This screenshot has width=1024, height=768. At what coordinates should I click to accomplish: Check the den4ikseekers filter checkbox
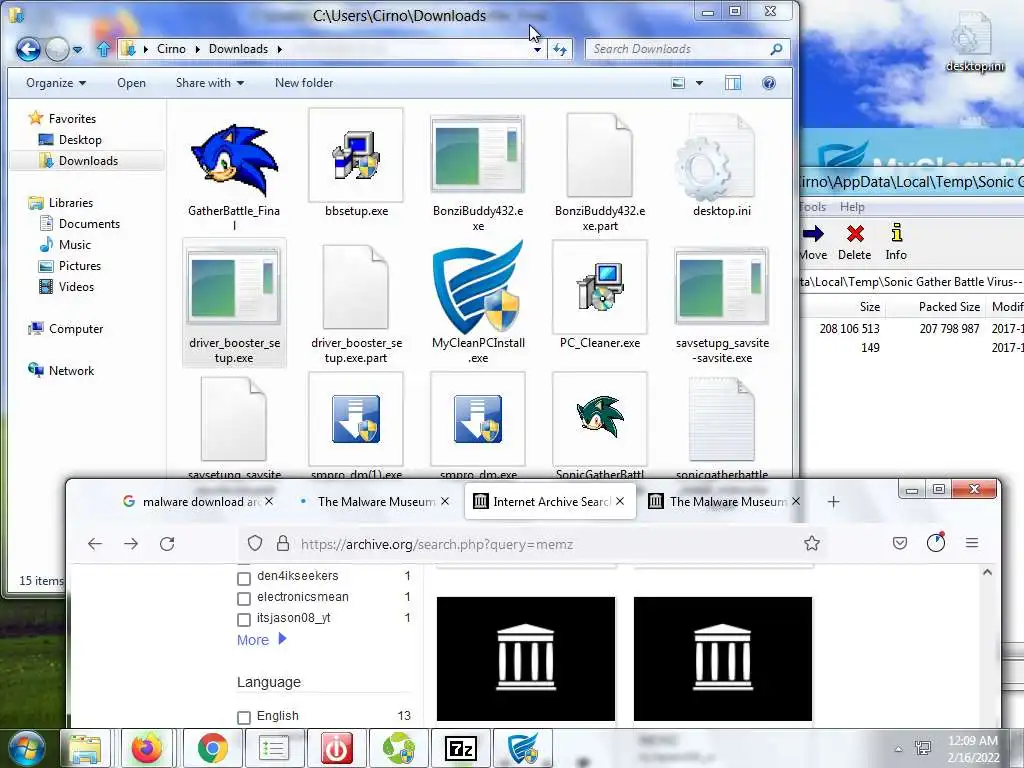(244, 578)
